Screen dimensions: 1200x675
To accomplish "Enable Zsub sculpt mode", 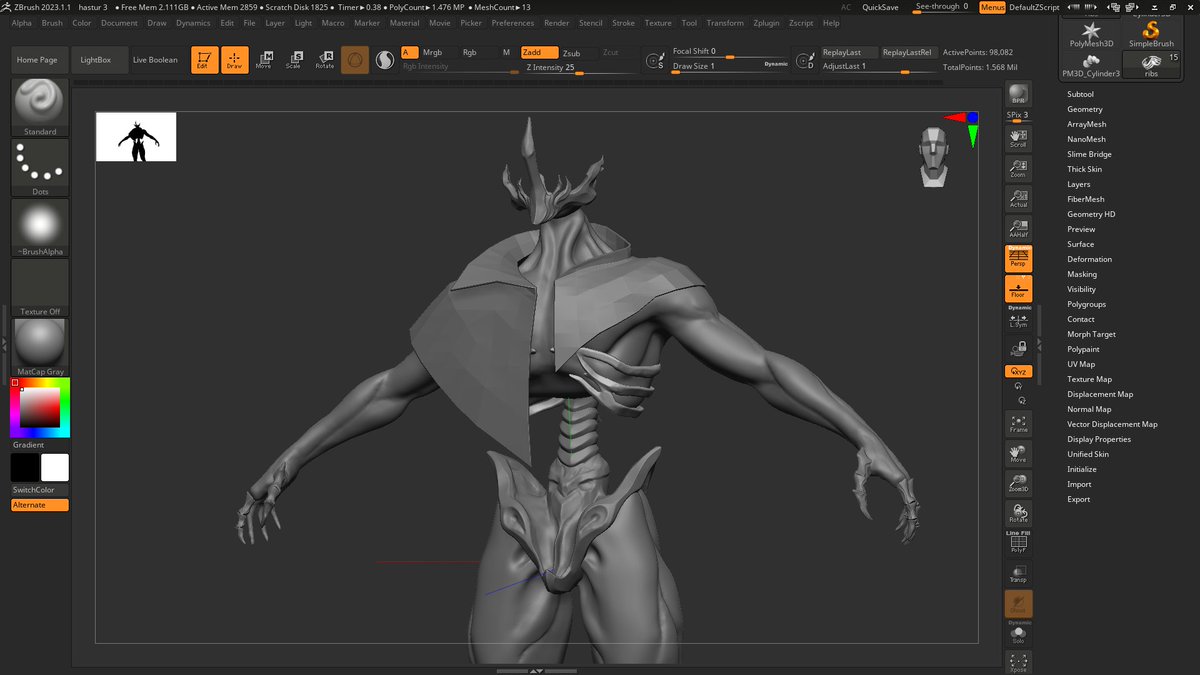I will pyautogui.click(x=571, y=53).
